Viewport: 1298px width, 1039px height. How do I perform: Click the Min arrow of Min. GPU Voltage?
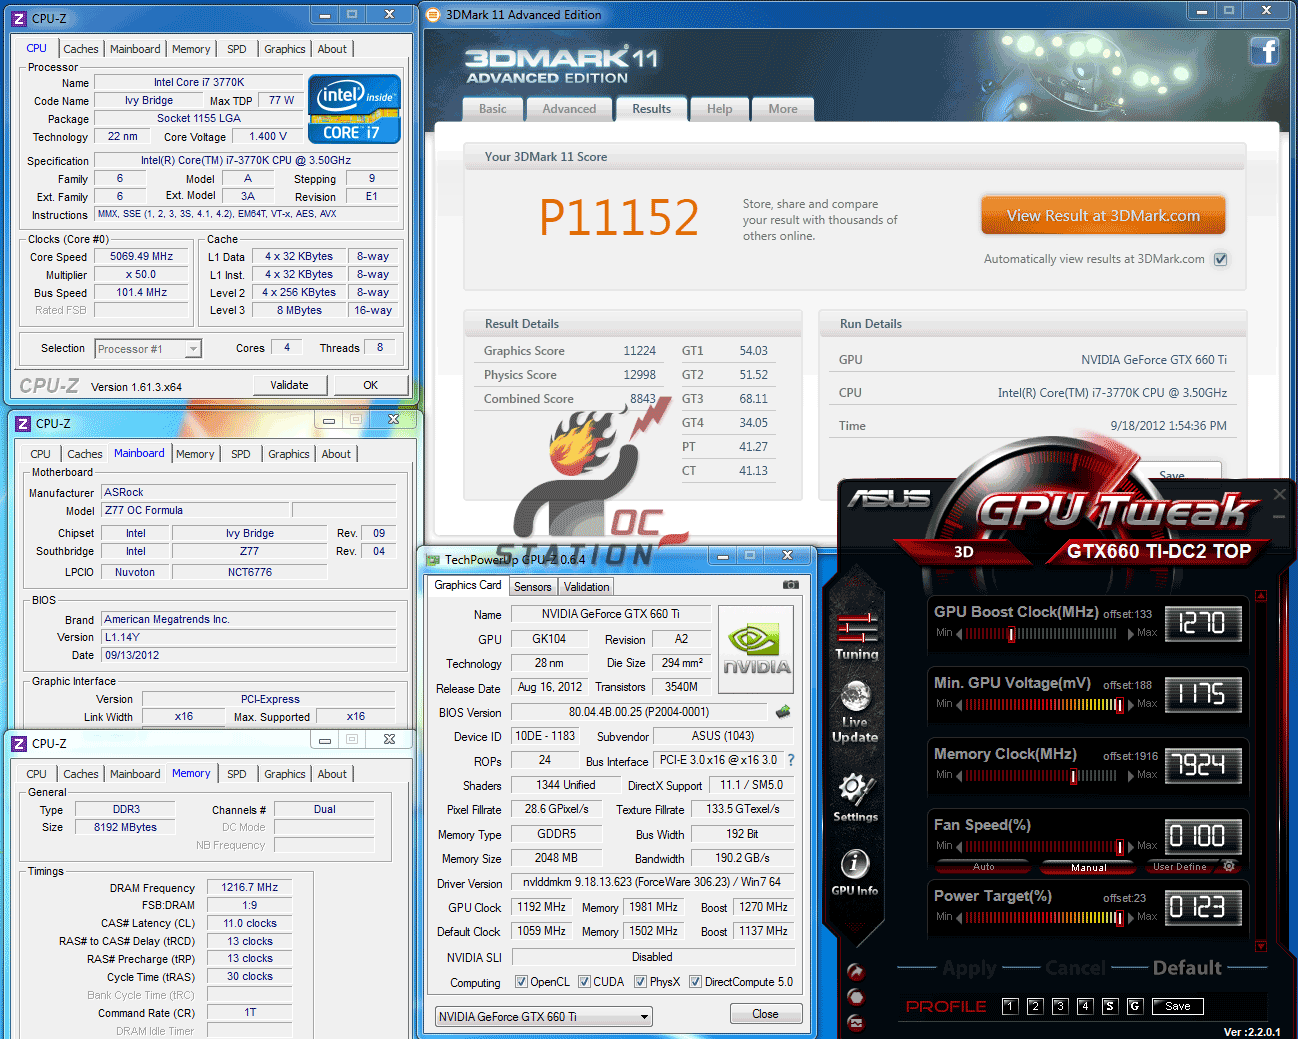click(959, 704)
